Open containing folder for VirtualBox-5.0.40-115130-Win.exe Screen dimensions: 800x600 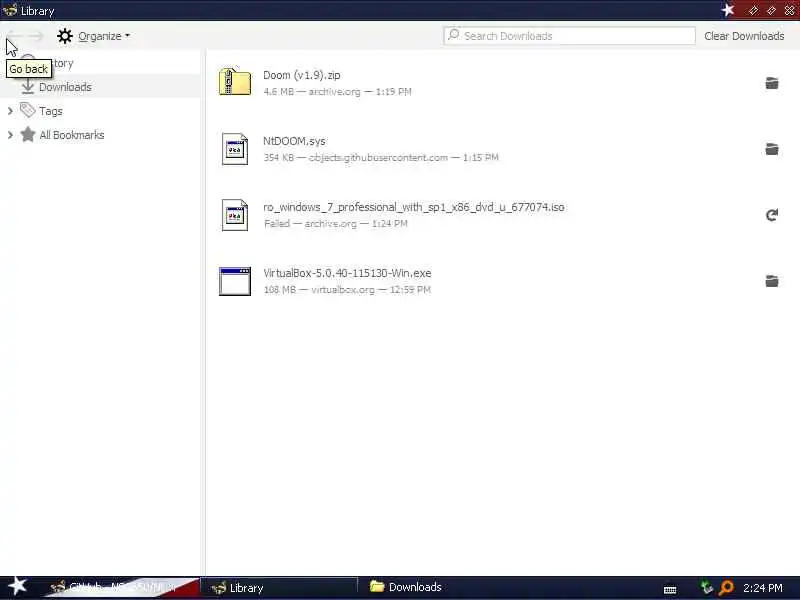tap(771, 281)
